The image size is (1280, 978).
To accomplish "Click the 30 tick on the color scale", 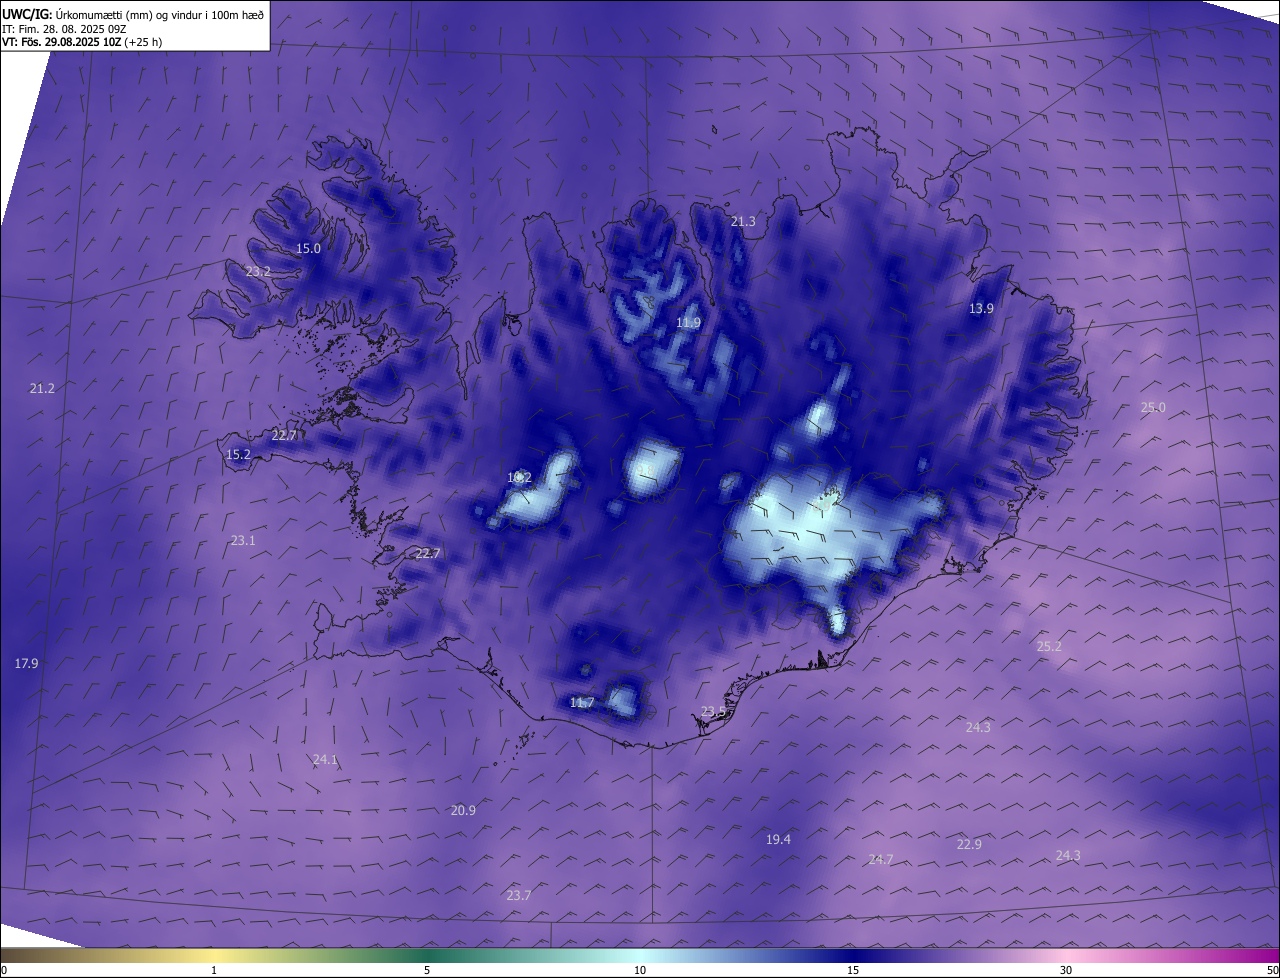I will [x=1066, y=970].
